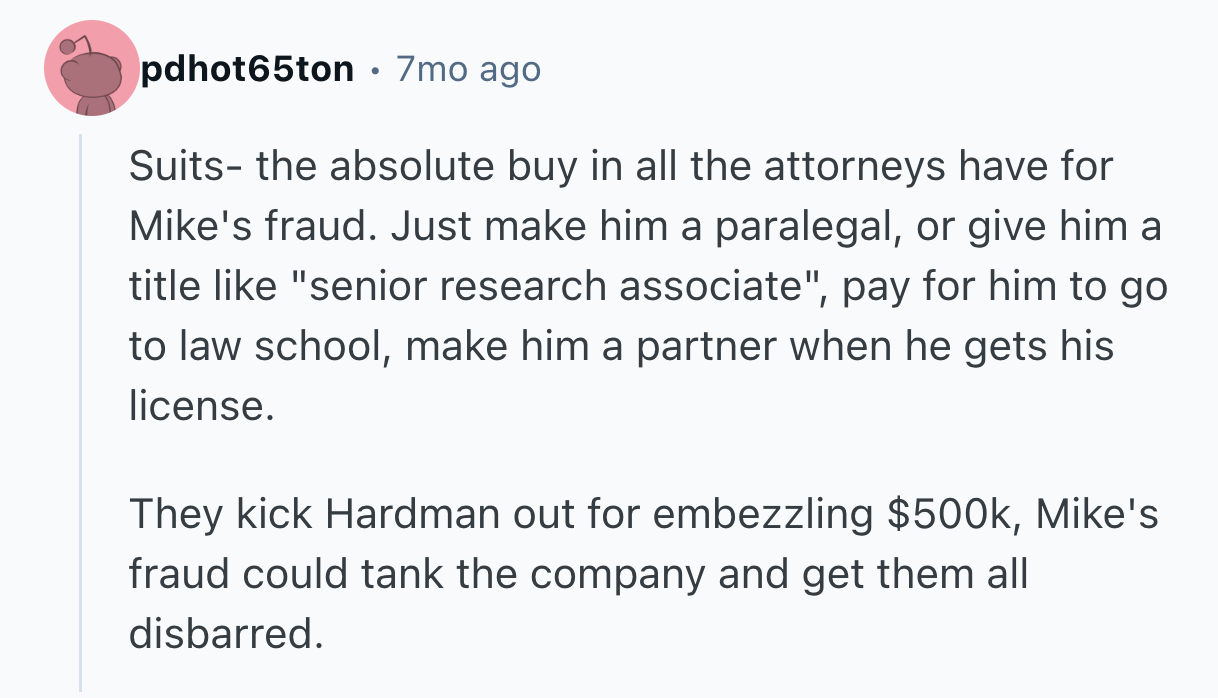Click the dot separator beside the username
1218x698 pixels.
click(x=374, y=69)
